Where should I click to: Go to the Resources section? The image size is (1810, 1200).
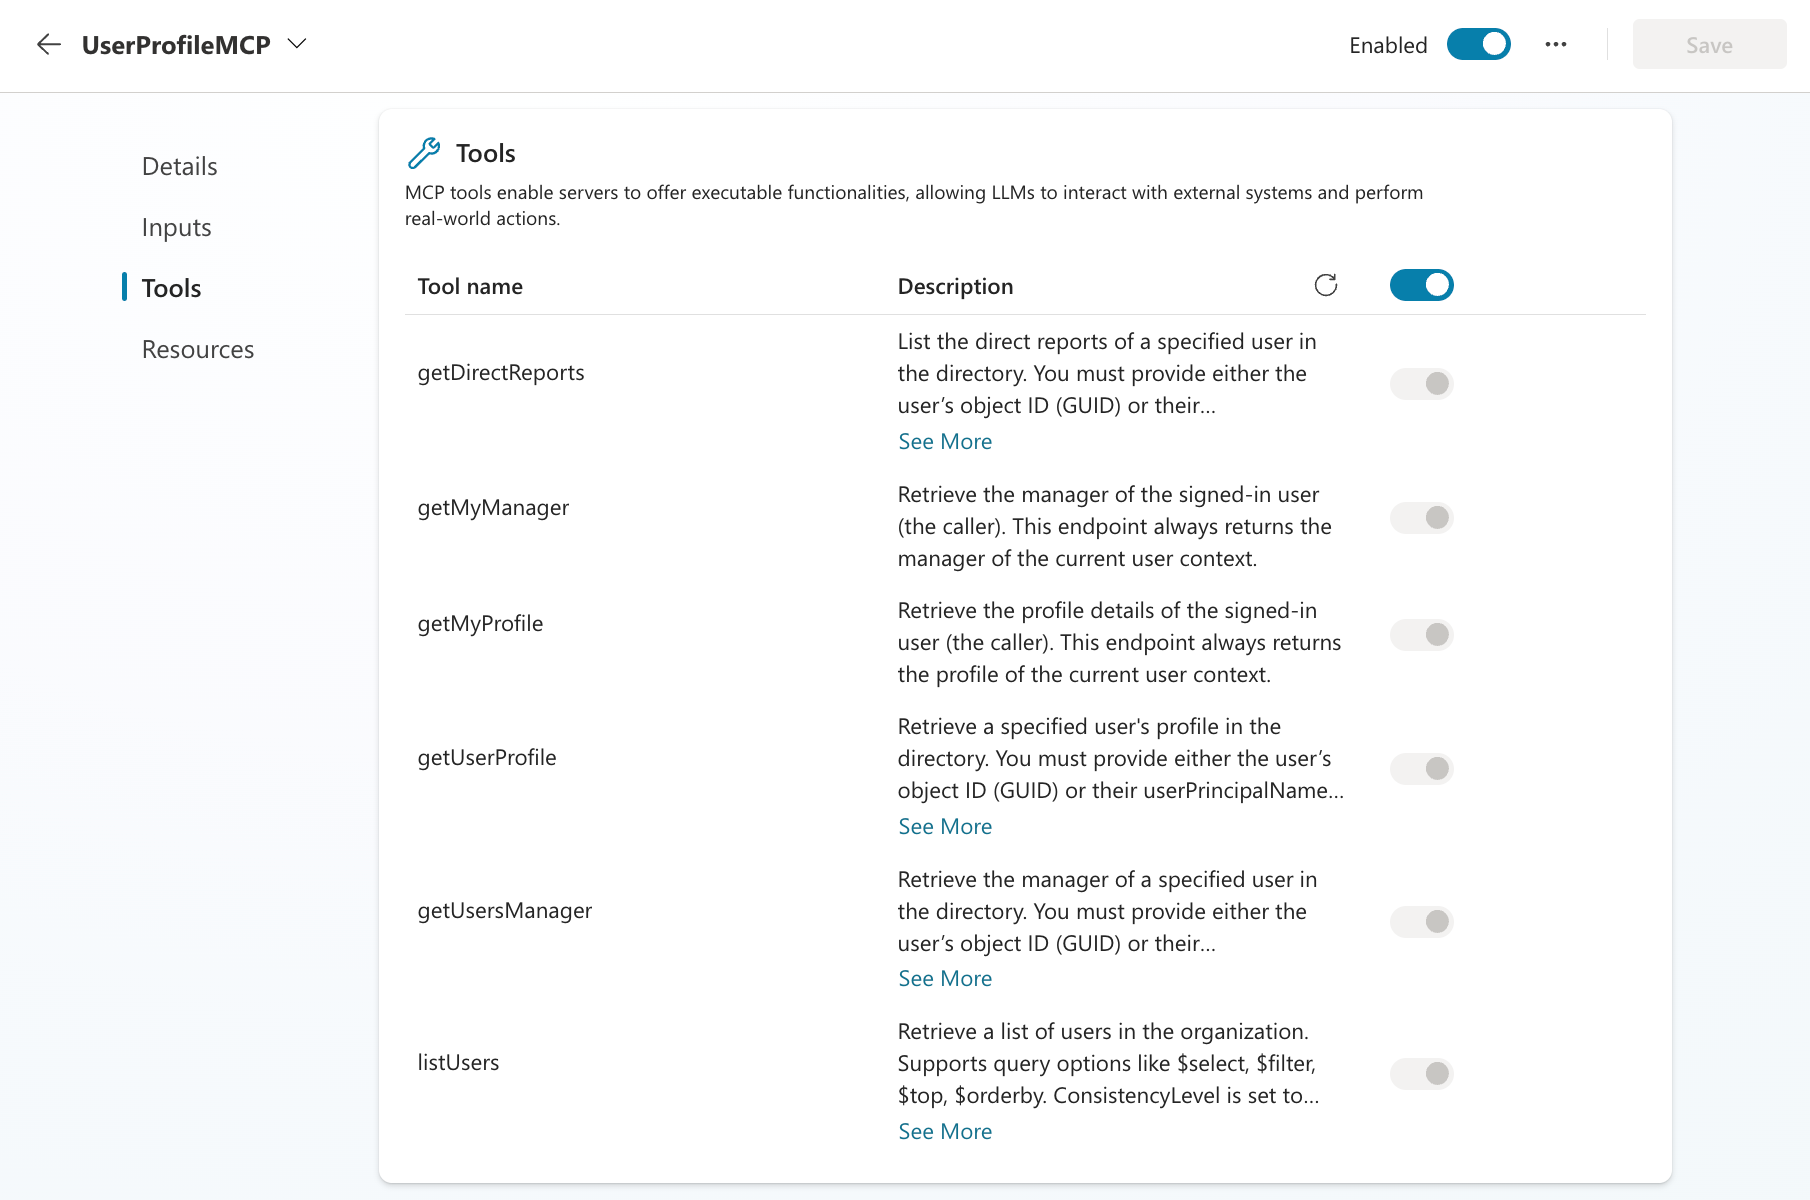(x=197, y=349)
